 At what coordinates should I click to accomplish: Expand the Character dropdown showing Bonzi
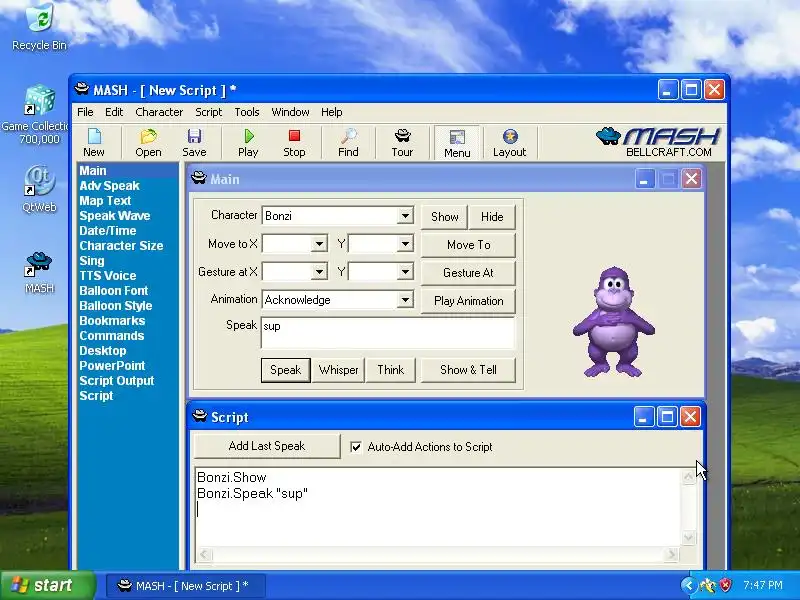(x=405, y=216)
